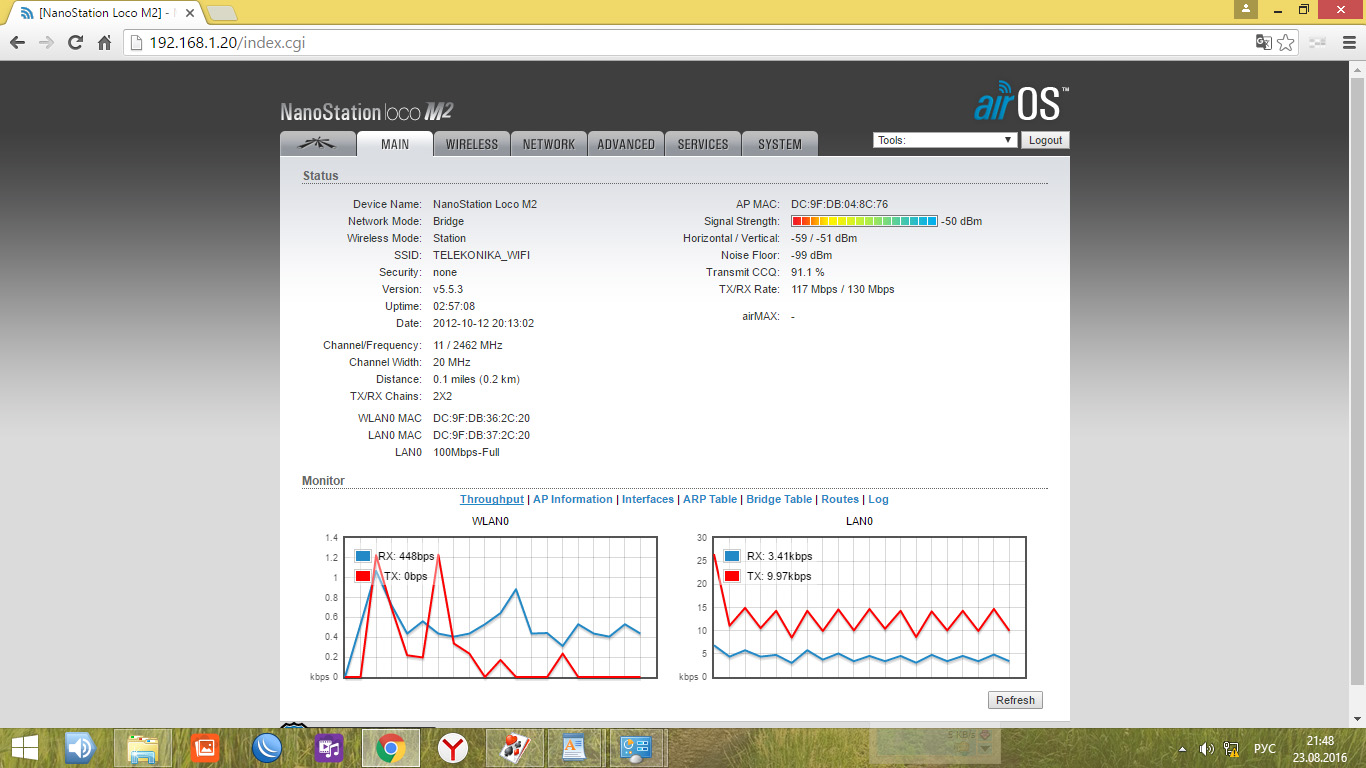Open the purple media app in taskbar
Image resolution: width=1366 pixels, height=768 pixels.
[x=329, y=747]
